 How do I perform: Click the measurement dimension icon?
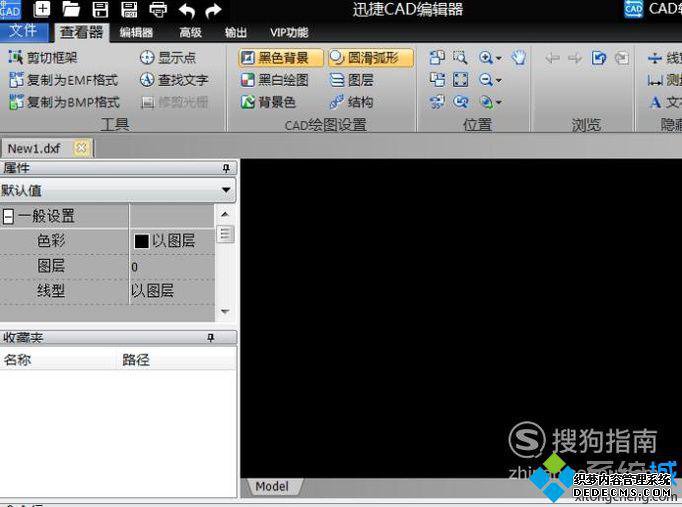(655, 80)
